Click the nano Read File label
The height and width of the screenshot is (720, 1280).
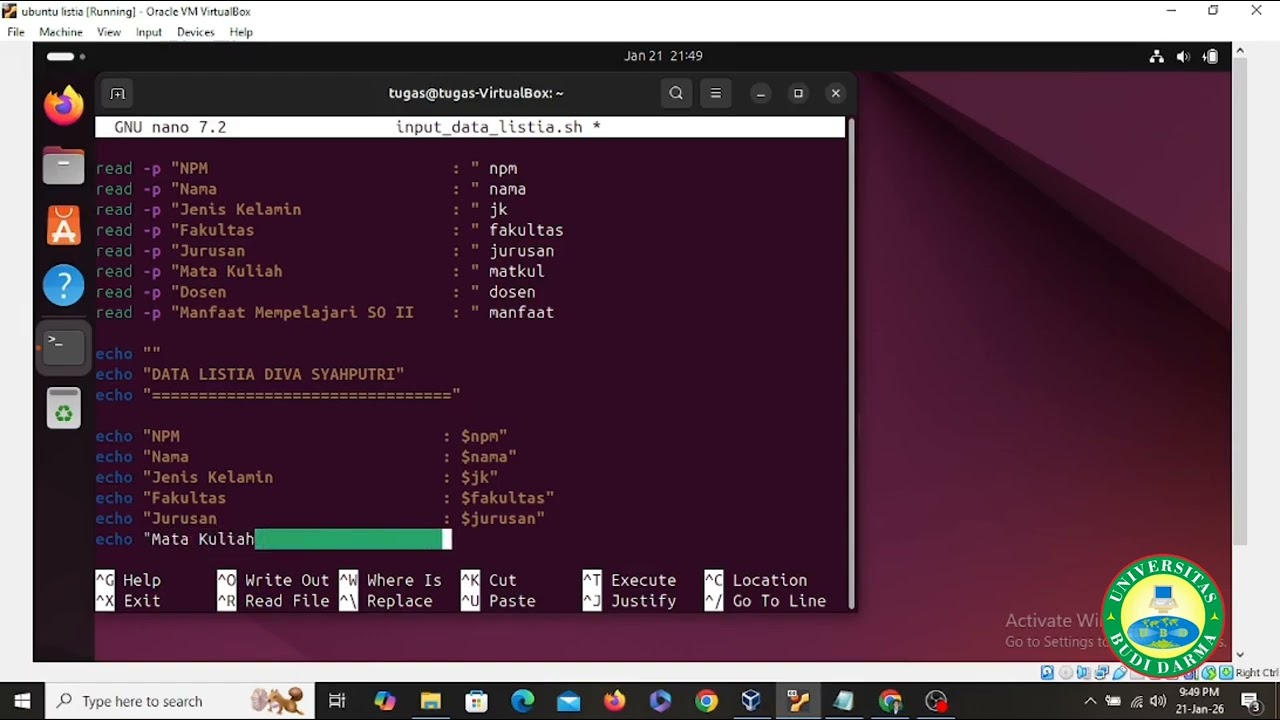[287, 601]
